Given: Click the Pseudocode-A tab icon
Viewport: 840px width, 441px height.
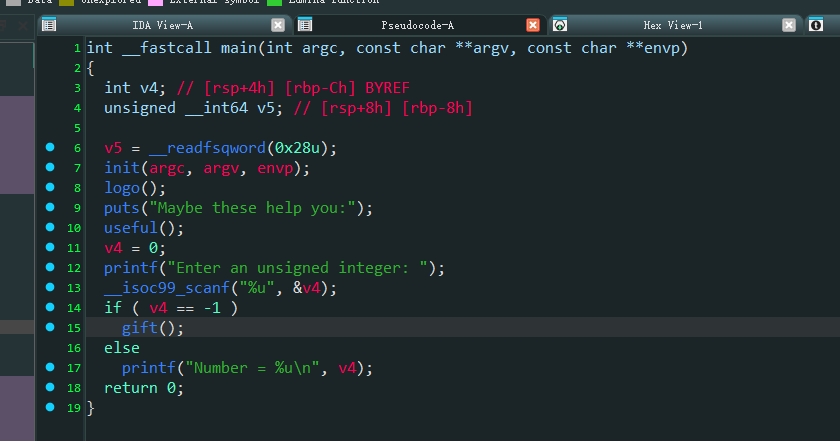Looking at the screenshot, I should coord(305,25).
